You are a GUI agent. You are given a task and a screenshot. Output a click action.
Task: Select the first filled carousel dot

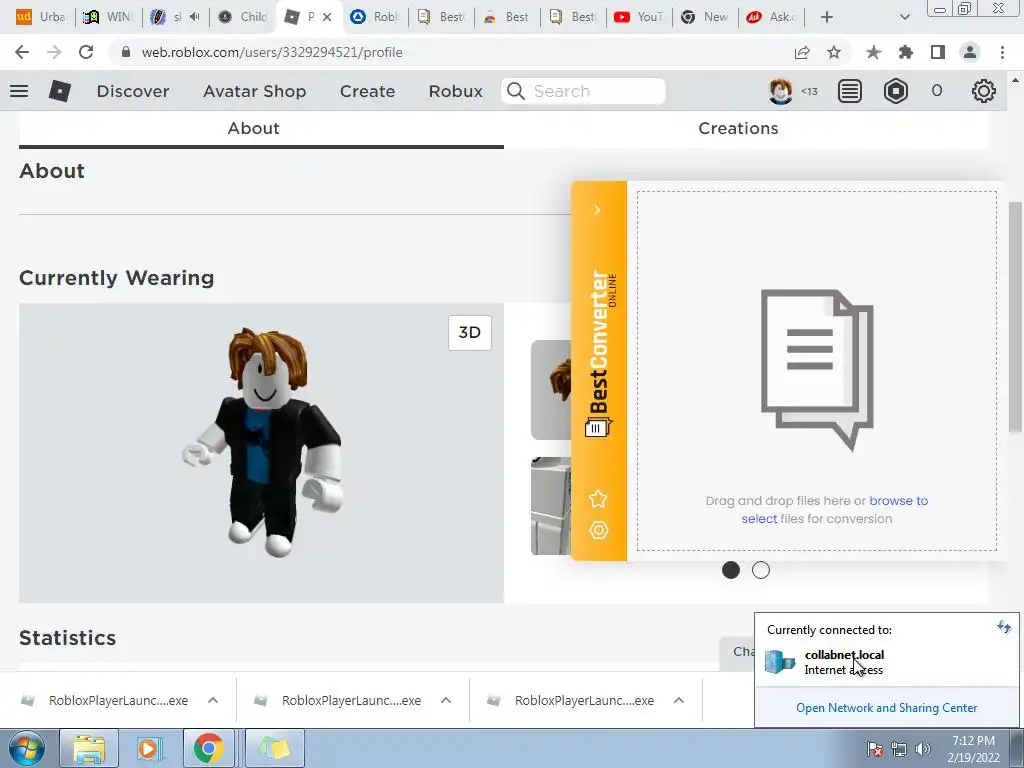click(731, 570)
